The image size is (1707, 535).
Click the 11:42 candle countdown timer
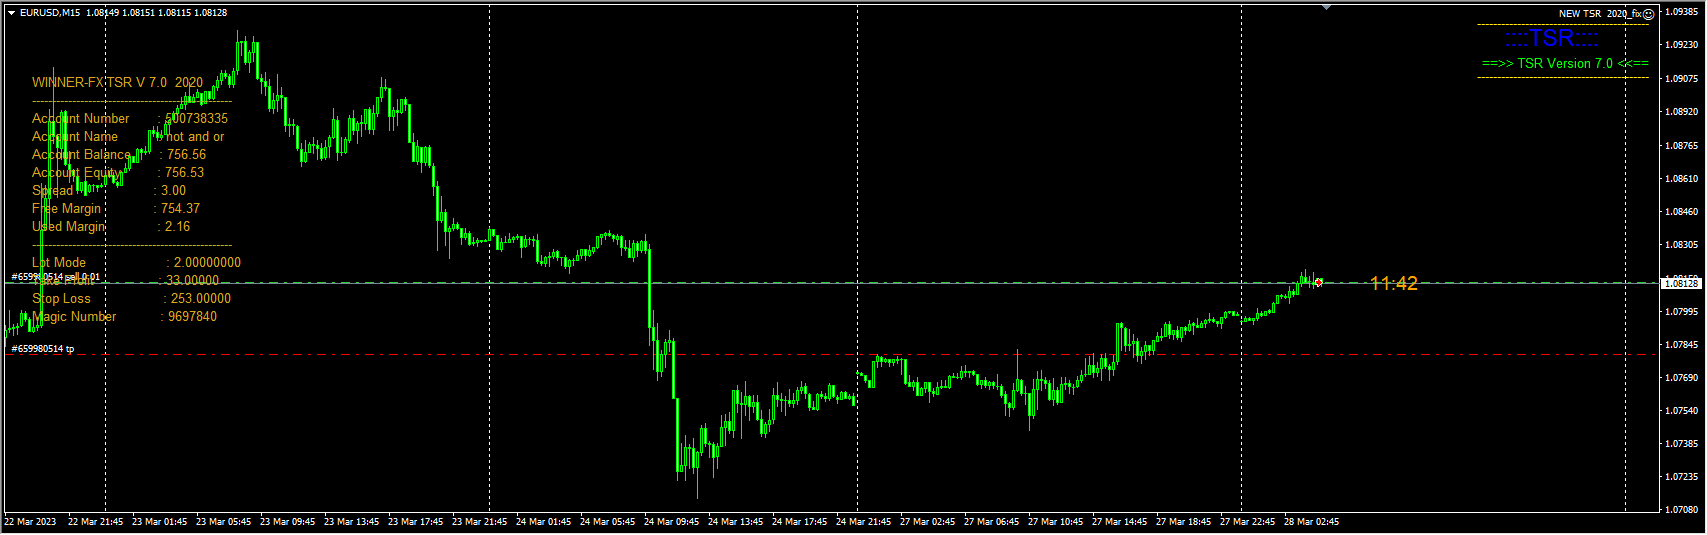click(x=1394, y=284)
